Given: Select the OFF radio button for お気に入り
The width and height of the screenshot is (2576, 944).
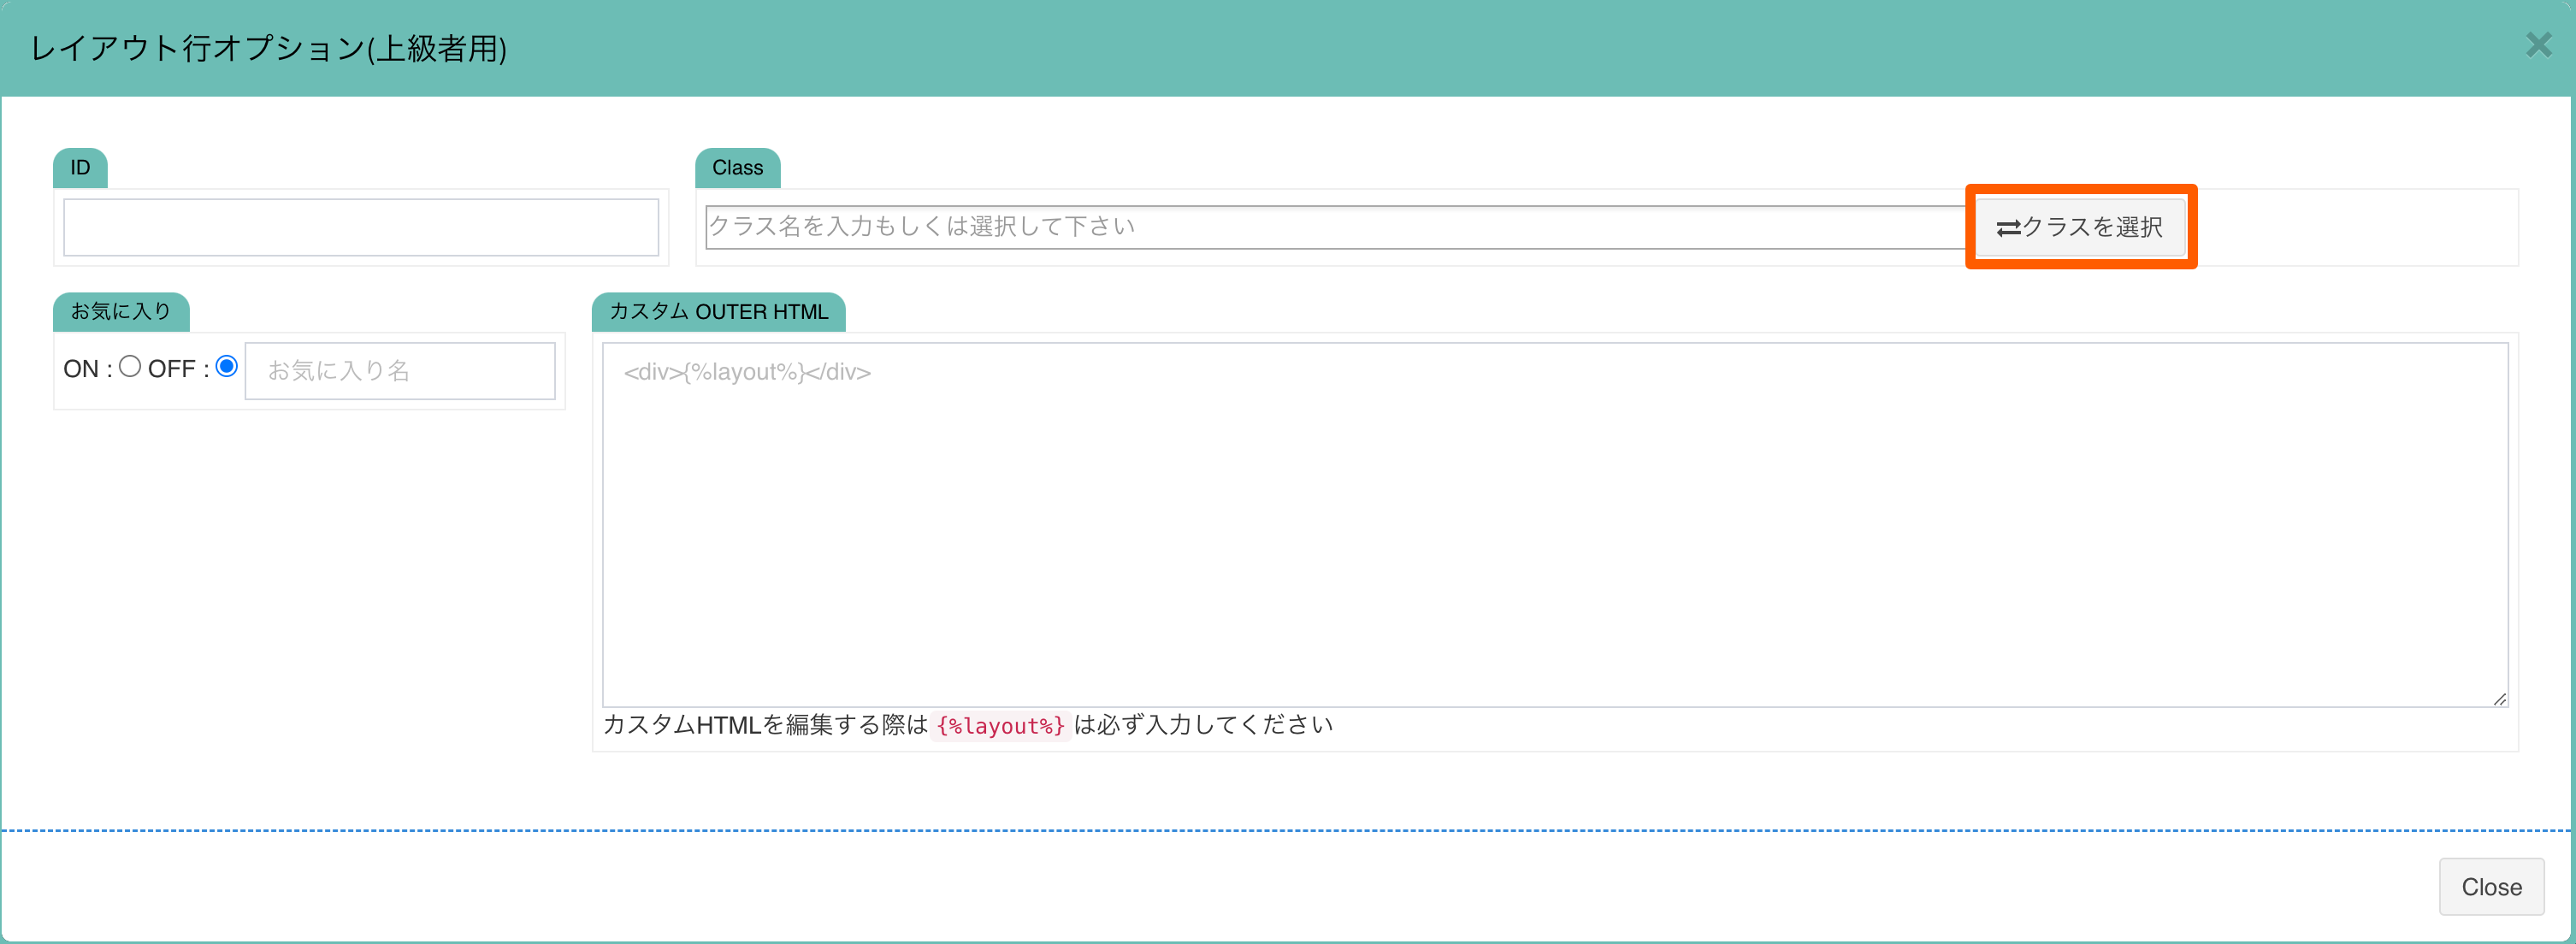Looking at the screenshot, I should [227, 367].
